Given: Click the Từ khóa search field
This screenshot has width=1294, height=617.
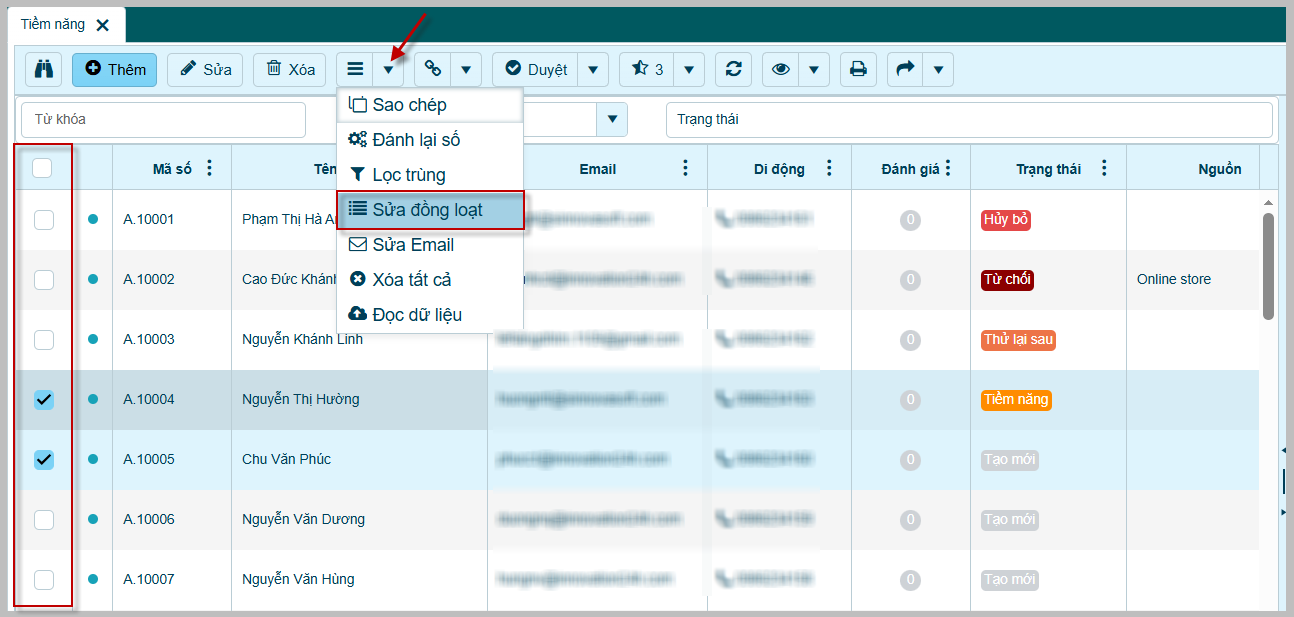Looking at the screenshot, I should (x=163, y=119).
